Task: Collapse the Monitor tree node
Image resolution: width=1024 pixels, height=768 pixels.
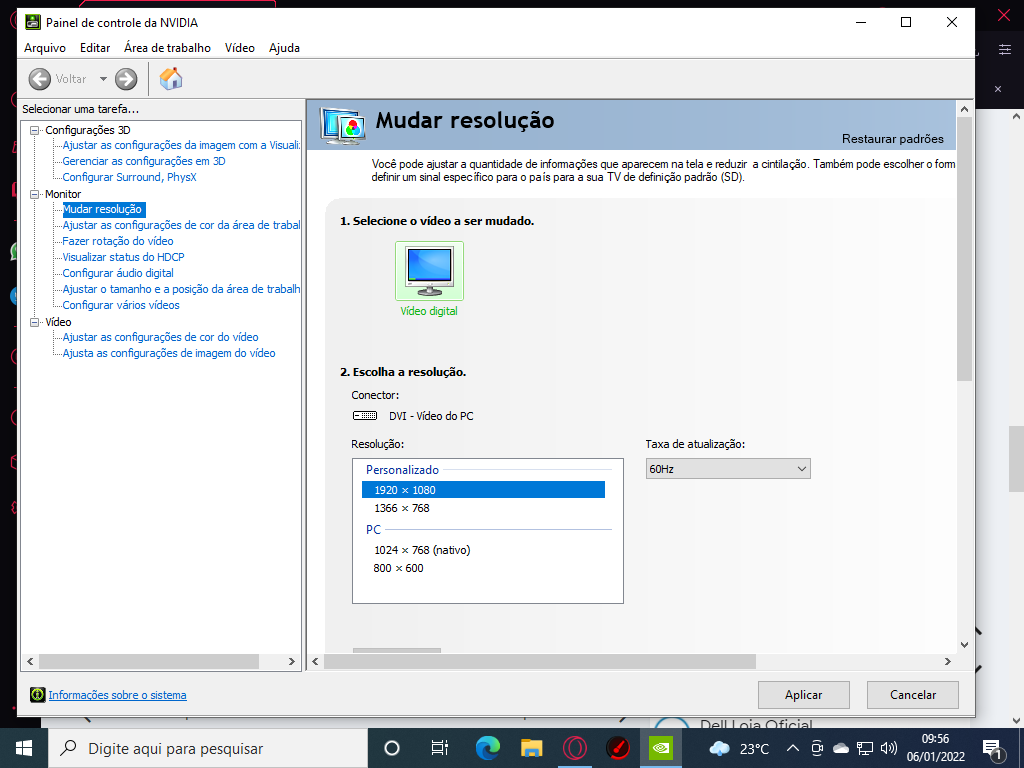Action: 35,194
